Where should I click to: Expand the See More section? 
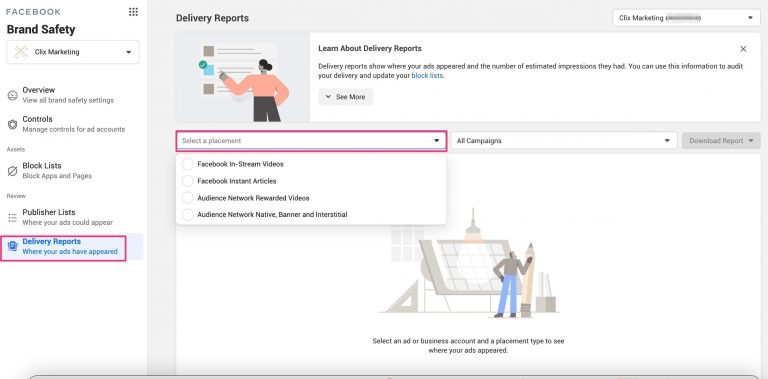pyautogui.click(x=346, y=97)
